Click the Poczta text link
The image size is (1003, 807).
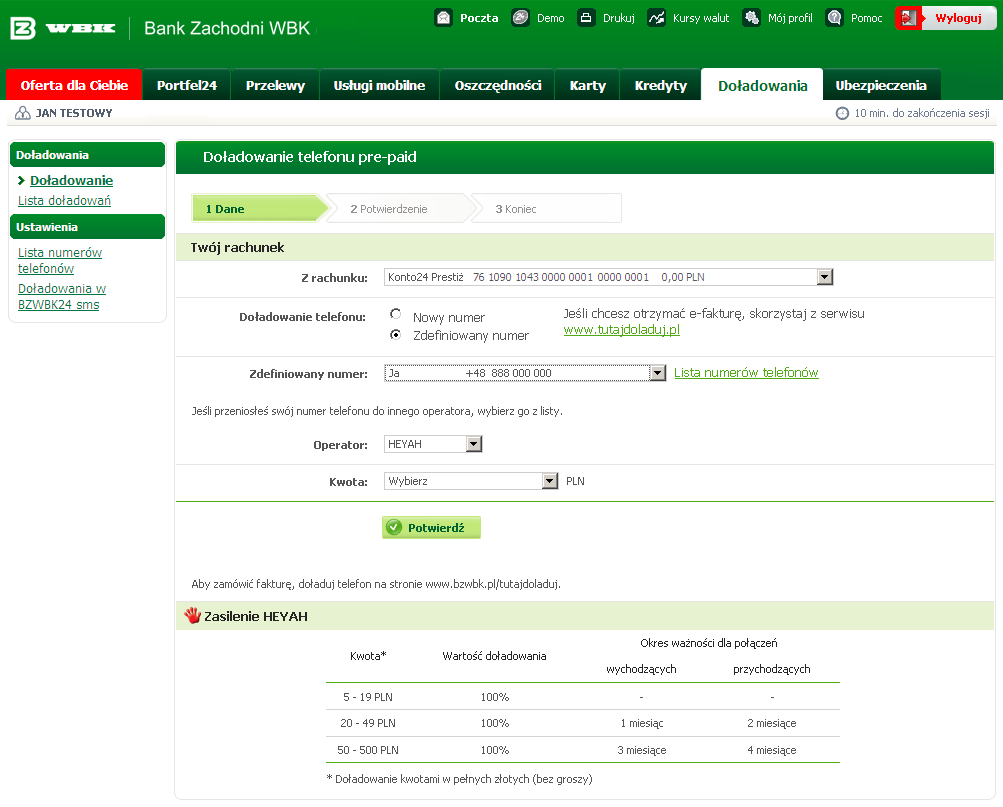(x=479, y=18)
